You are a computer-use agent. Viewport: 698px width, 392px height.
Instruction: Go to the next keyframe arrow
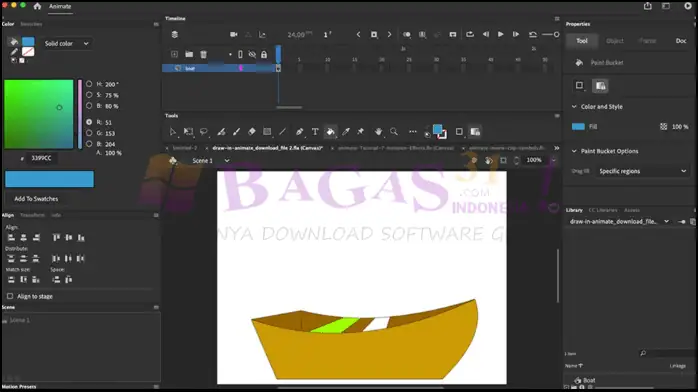389,34
